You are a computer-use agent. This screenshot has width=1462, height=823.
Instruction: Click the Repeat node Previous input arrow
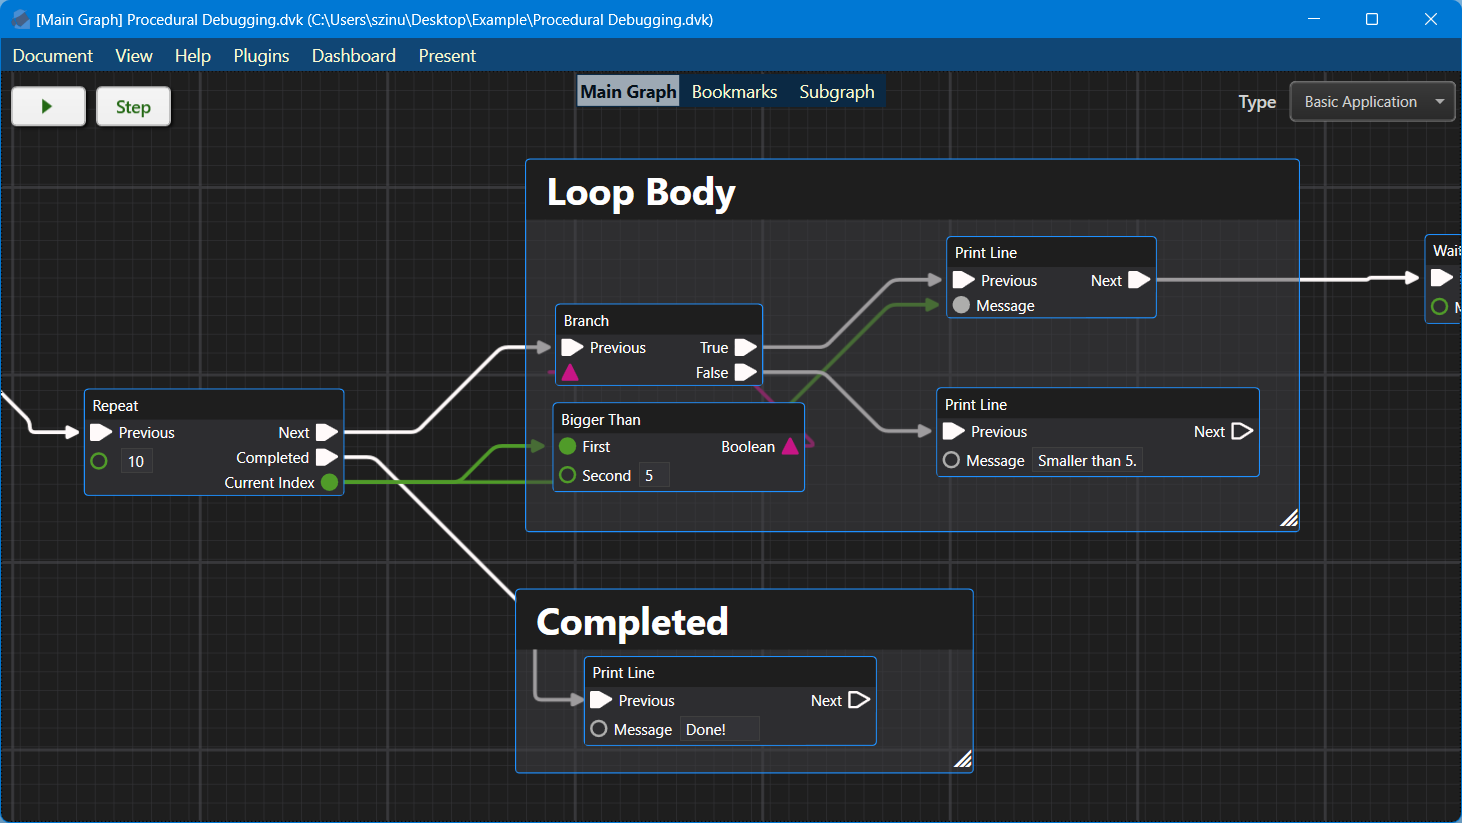100,432
